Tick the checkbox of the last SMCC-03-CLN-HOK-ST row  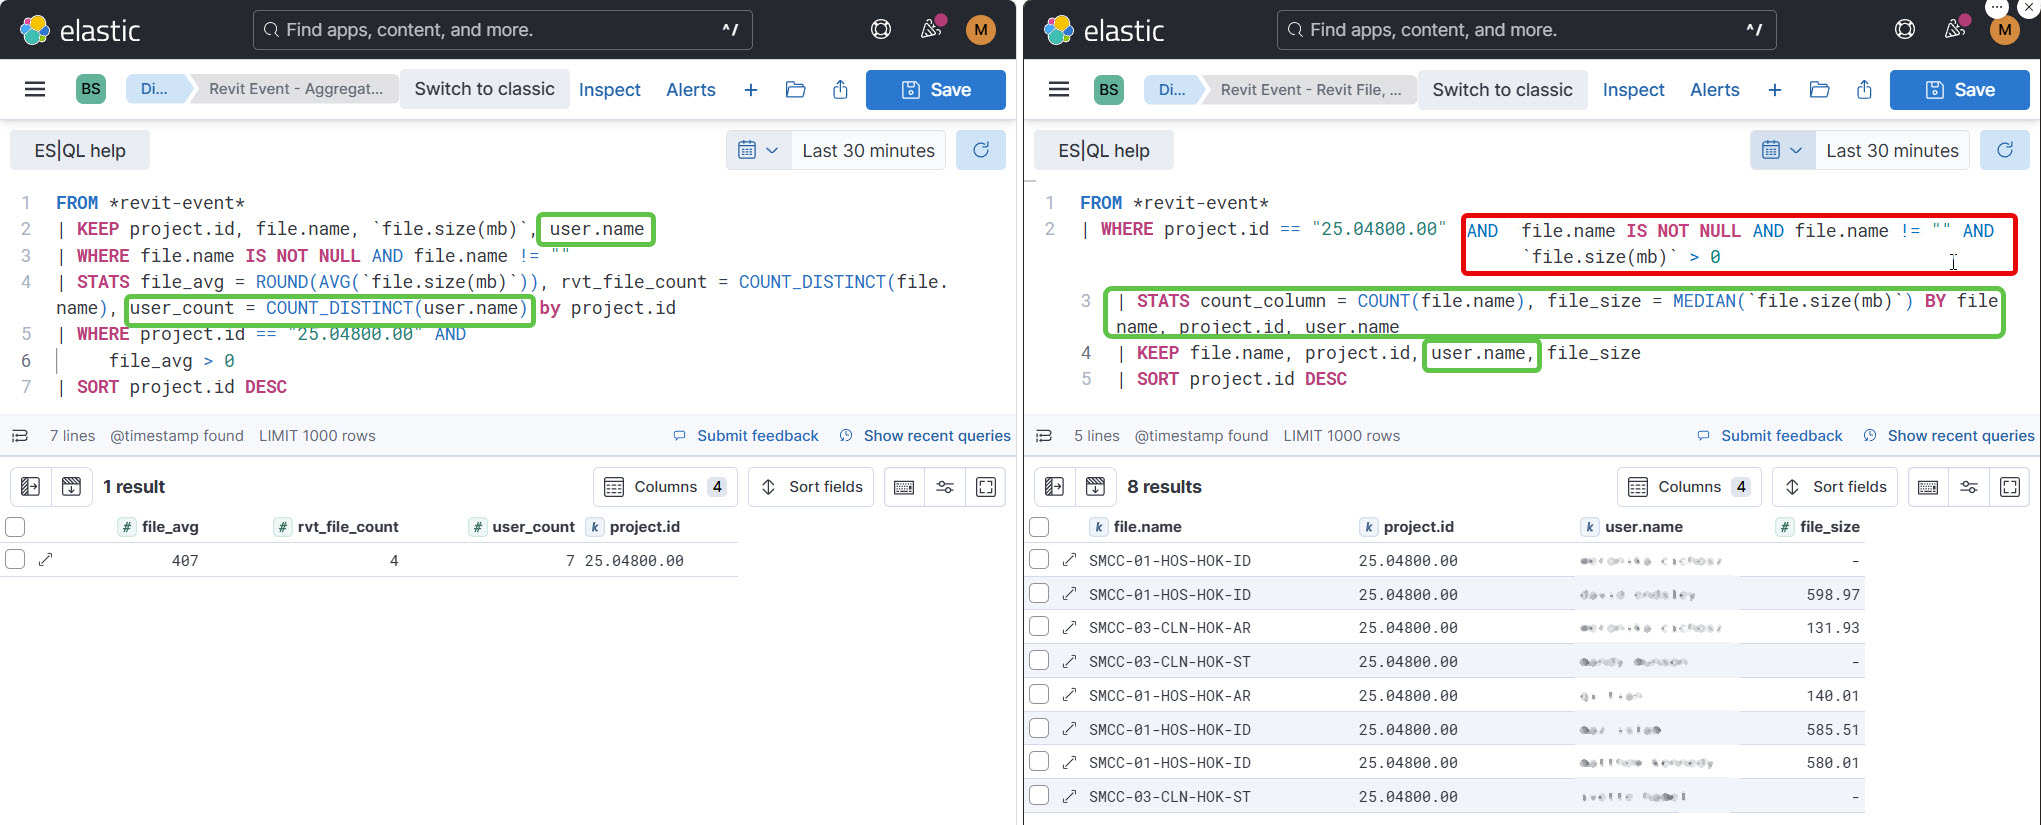point(1039,796)
